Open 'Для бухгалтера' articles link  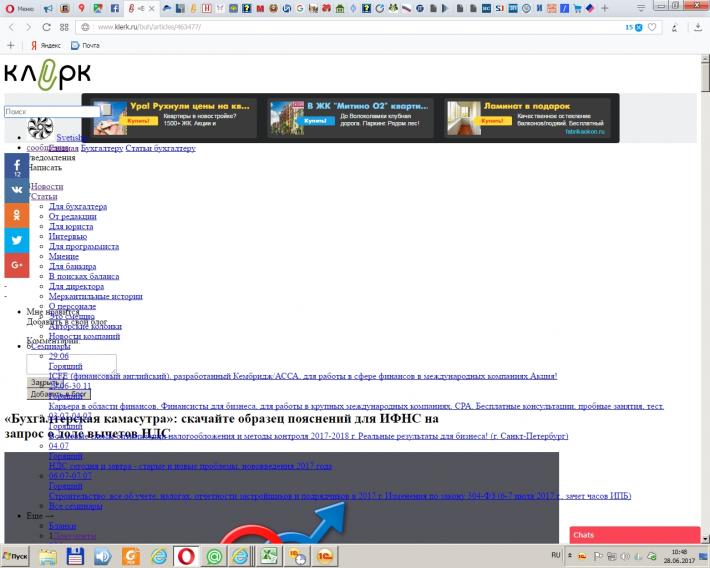[78, 207]
